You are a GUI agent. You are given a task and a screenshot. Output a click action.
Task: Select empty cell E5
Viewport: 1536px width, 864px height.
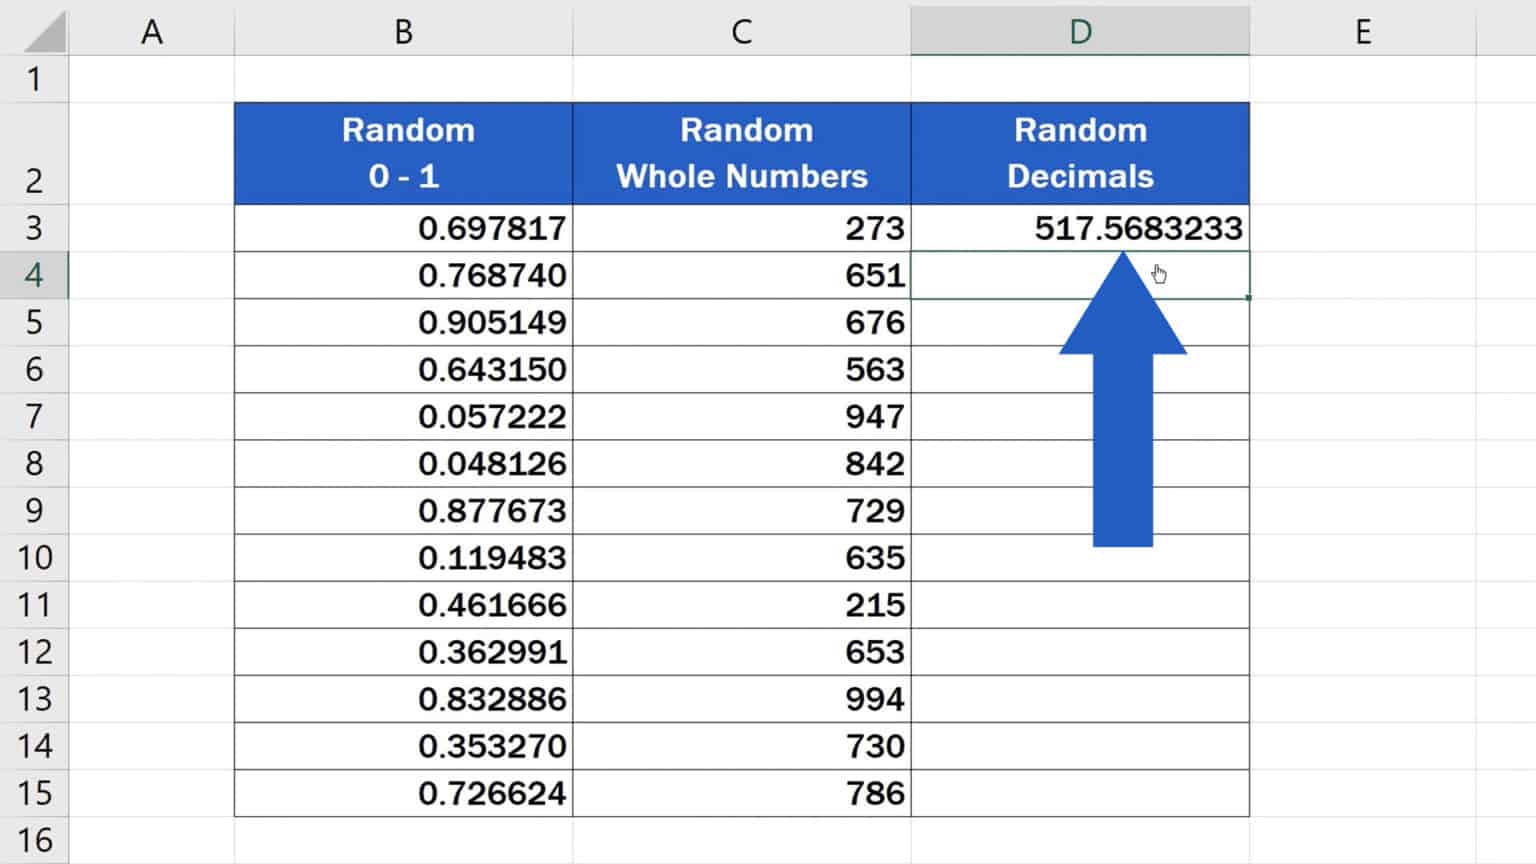point(1362,322)
